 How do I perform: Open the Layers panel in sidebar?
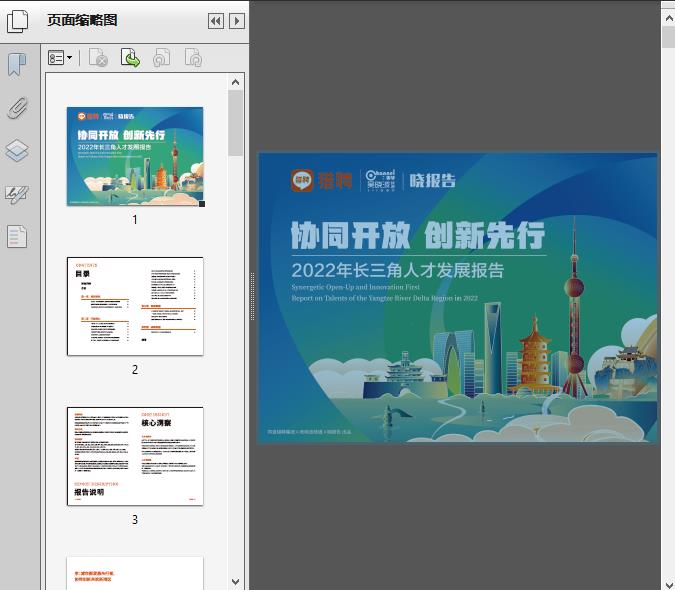point(18,151)
